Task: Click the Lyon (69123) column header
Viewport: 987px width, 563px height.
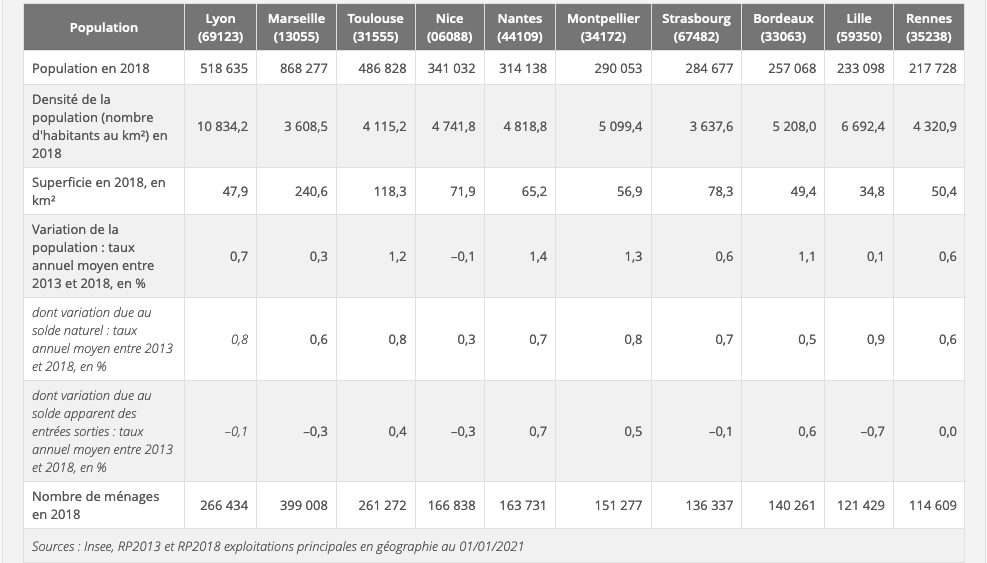Action: 220,28
